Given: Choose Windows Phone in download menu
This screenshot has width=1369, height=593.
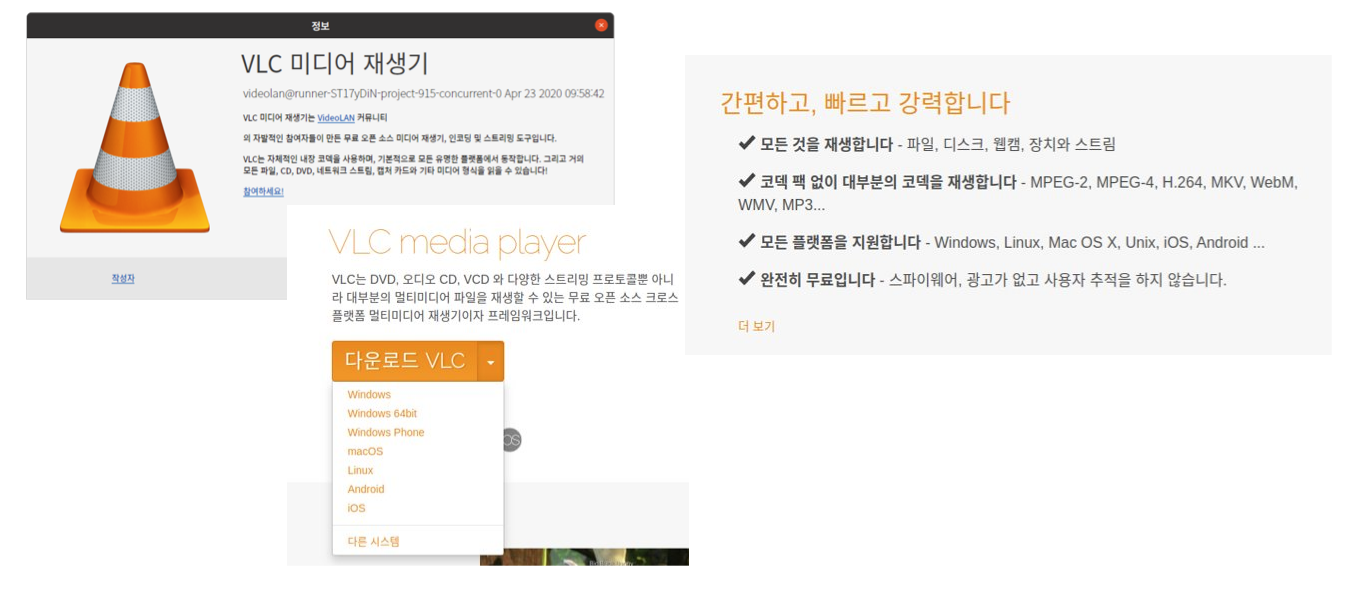Looking at the screenshot, I should click(386, 432).
